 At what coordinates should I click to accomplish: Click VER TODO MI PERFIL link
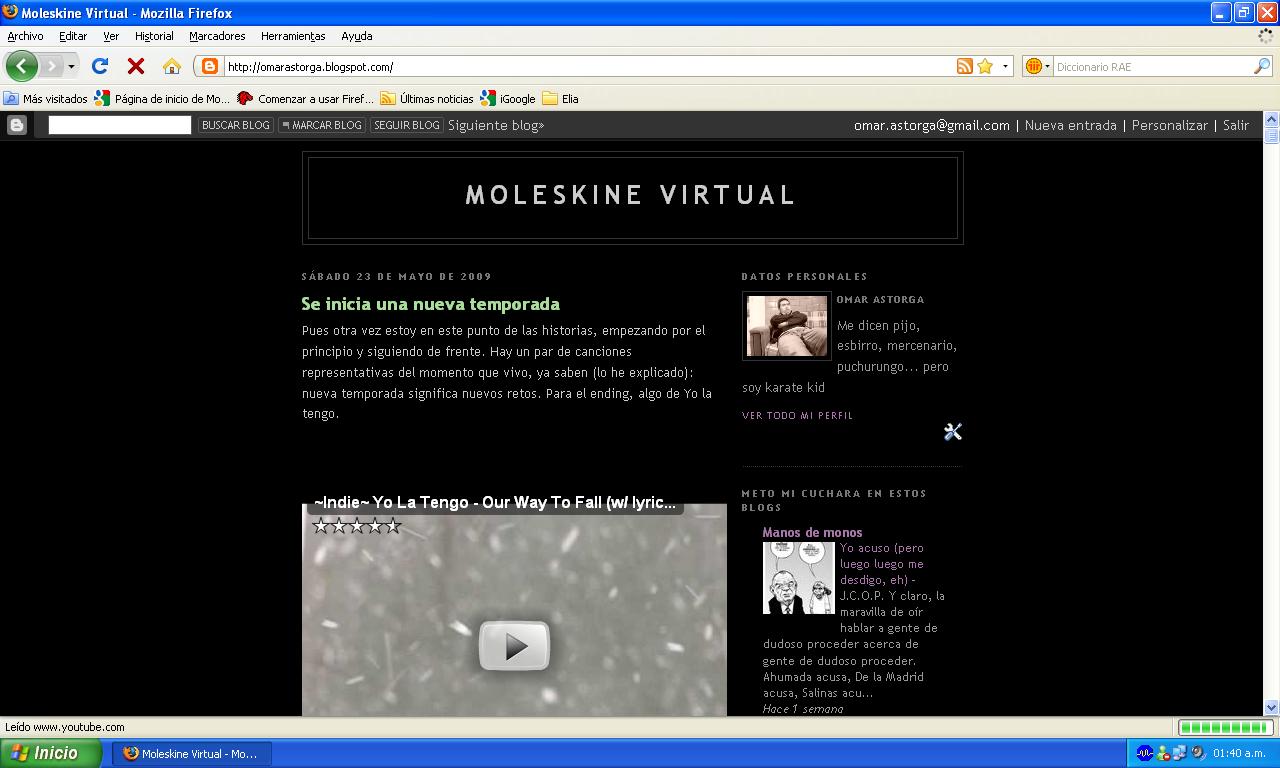[797, 415]
